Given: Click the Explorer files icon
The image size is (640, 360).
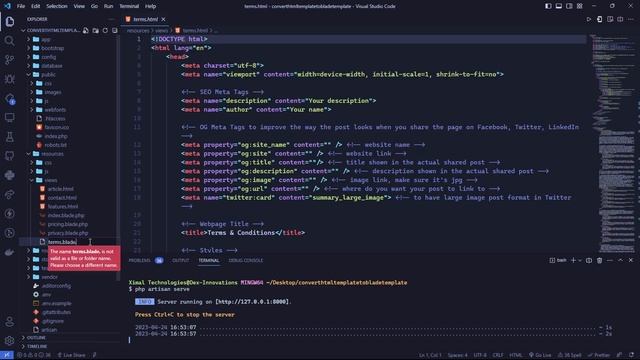Looking at the screenshot, I should (x=9, y=21).
